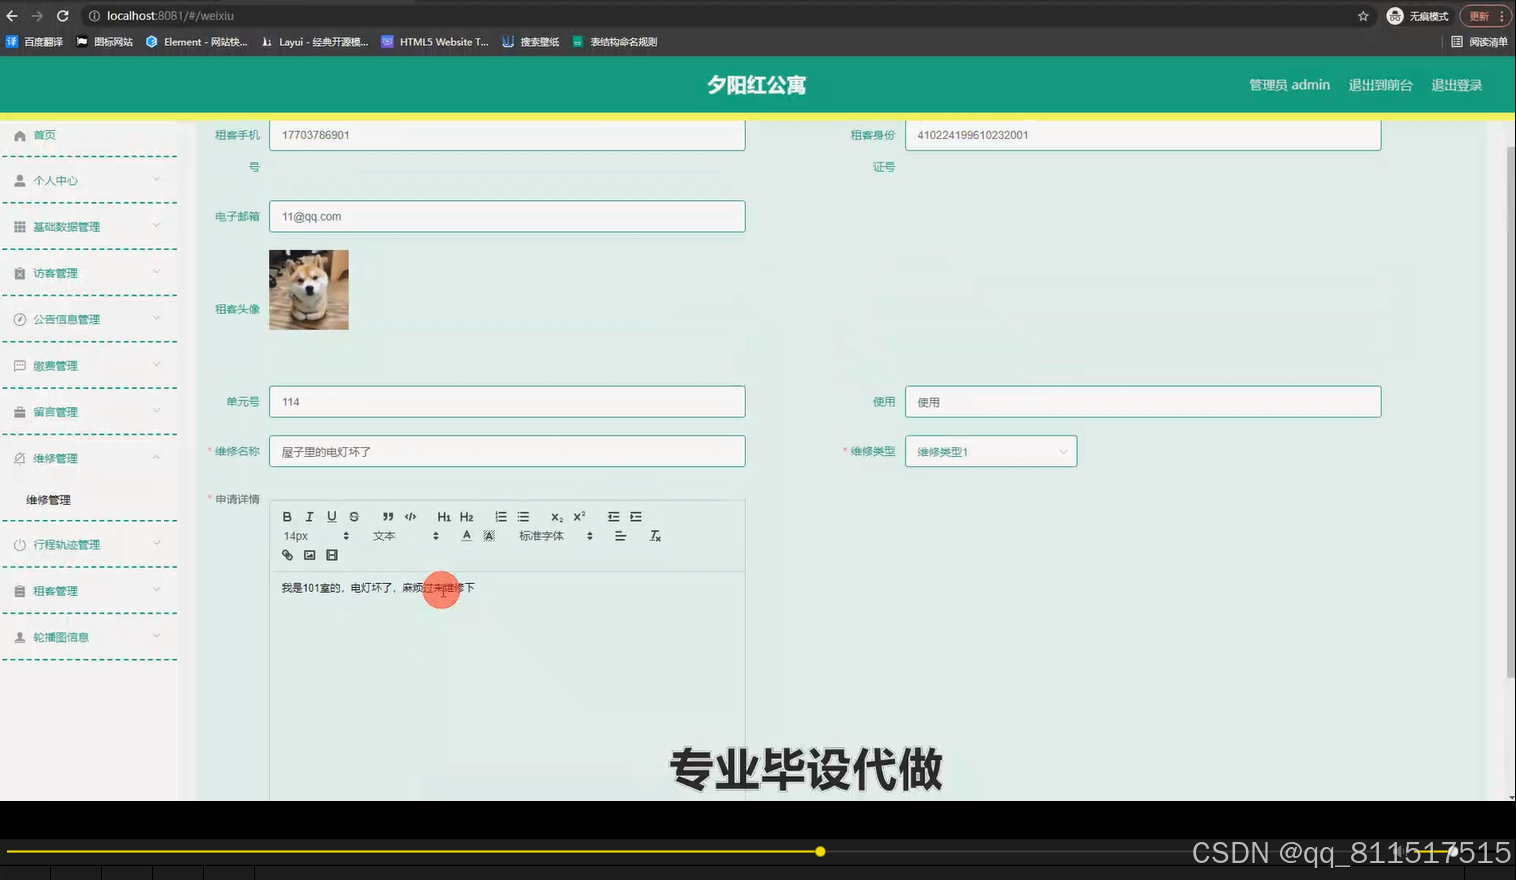Viewport: 1516px width, 880px height.
Task: Apply Heading 1 style
Action: 444,517
